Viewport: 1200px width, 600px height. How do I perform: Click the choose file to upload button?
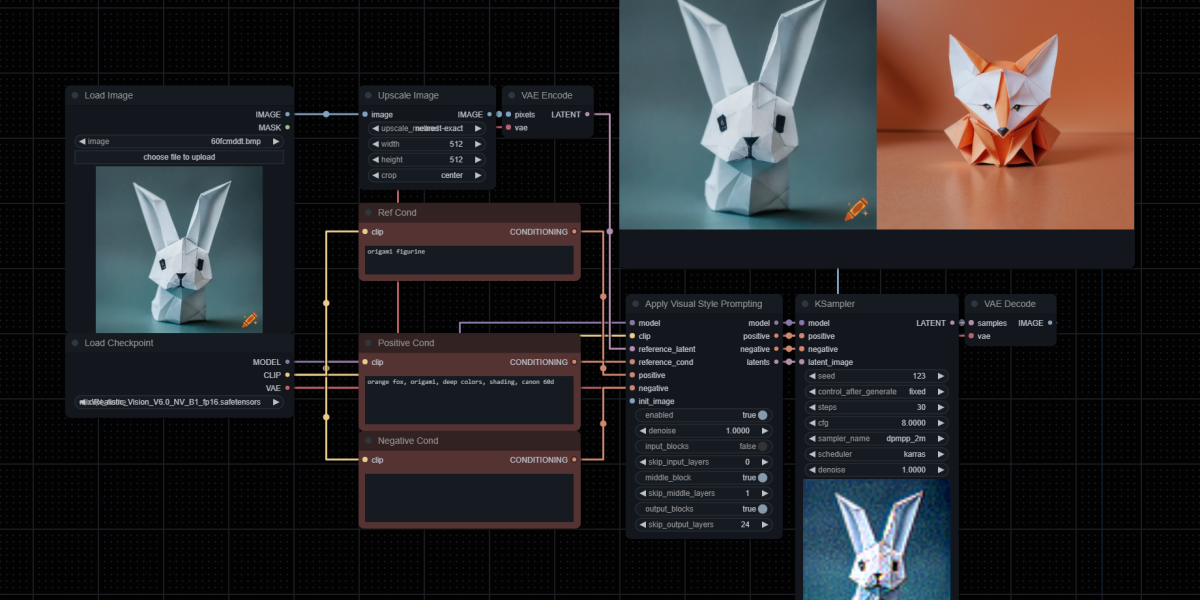179,157
